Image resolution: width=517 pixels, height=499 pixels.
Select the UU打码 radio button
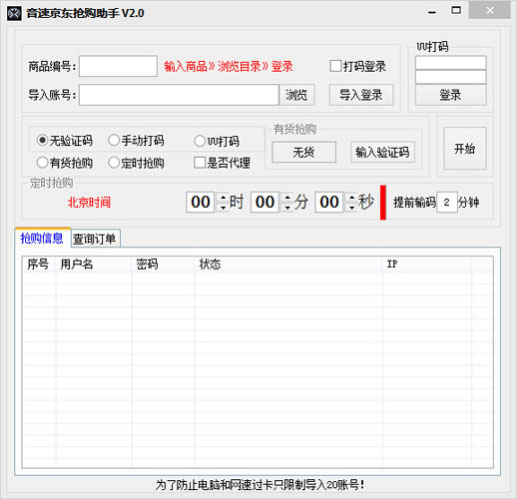[217, 141]
